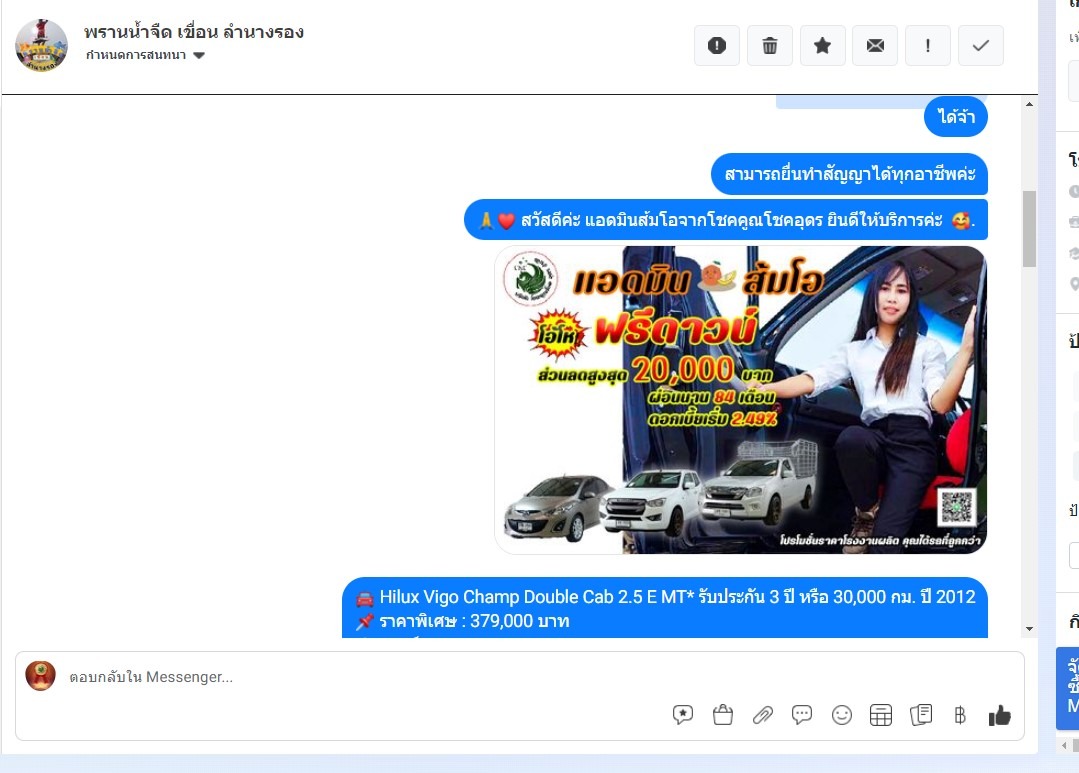Mark conversation as spam with exclamation circle icon
The width and height of the screenshot is (1079, 773).
[716, 45]
